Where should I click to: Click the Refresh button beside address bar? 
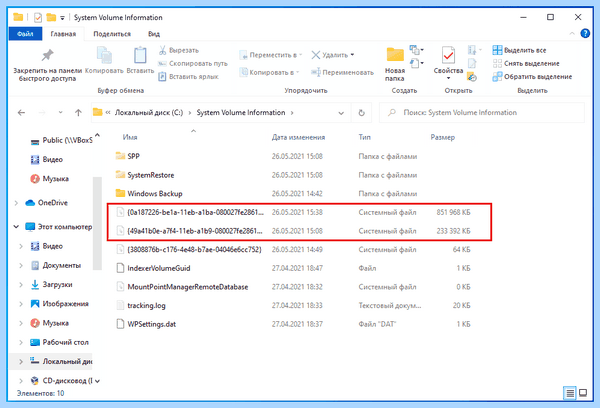click(361, 113)
